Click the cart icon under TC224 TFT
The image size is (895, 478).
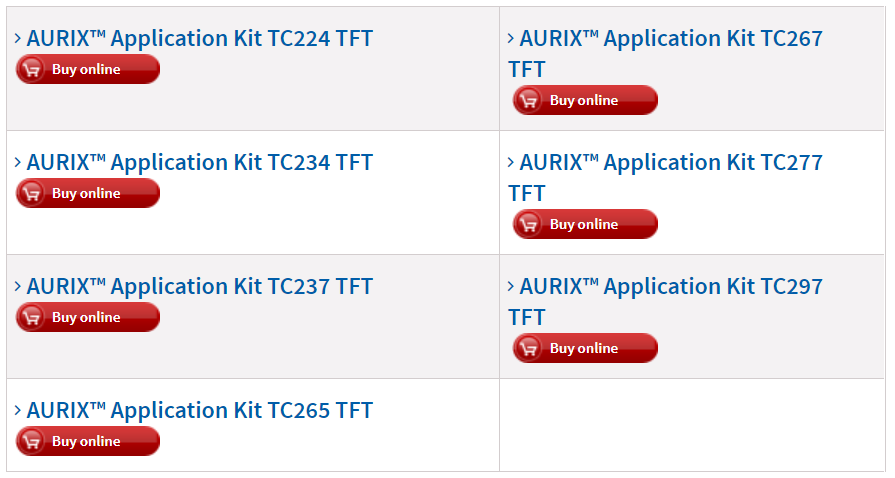tap(32, 70)
